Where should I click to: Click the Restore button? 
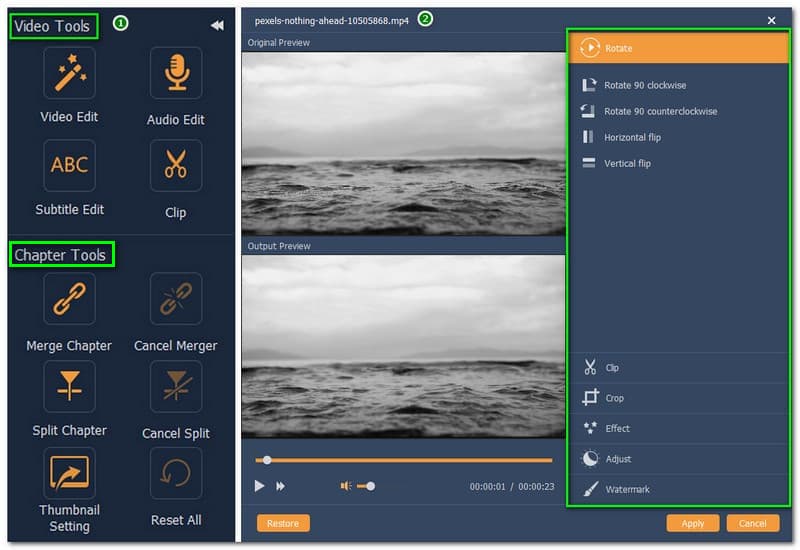click(283, 523)
